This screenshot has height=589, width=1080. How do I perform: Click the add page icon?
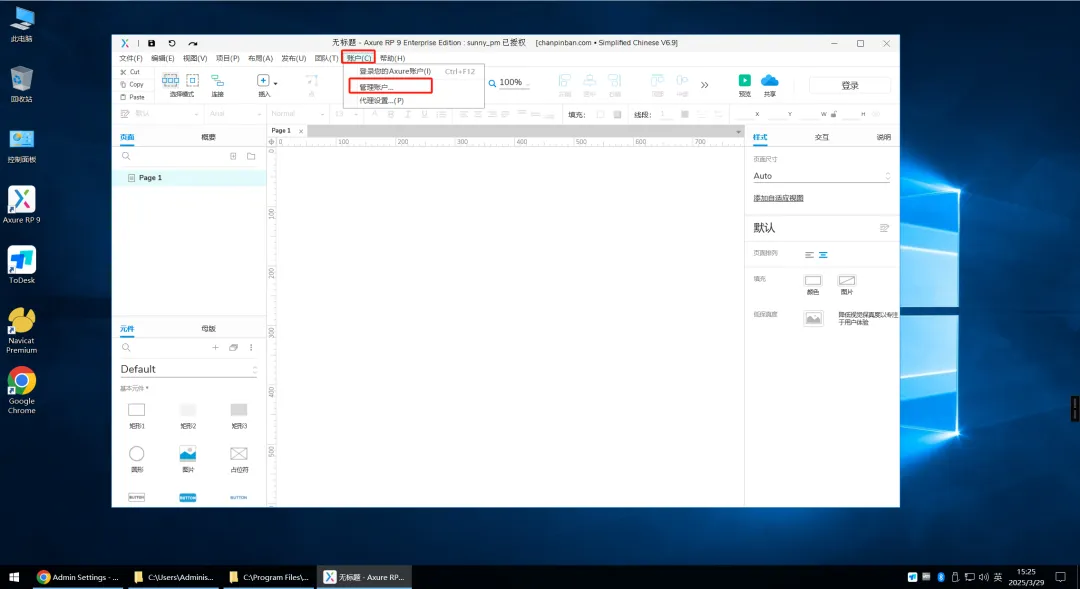(233, 156)
